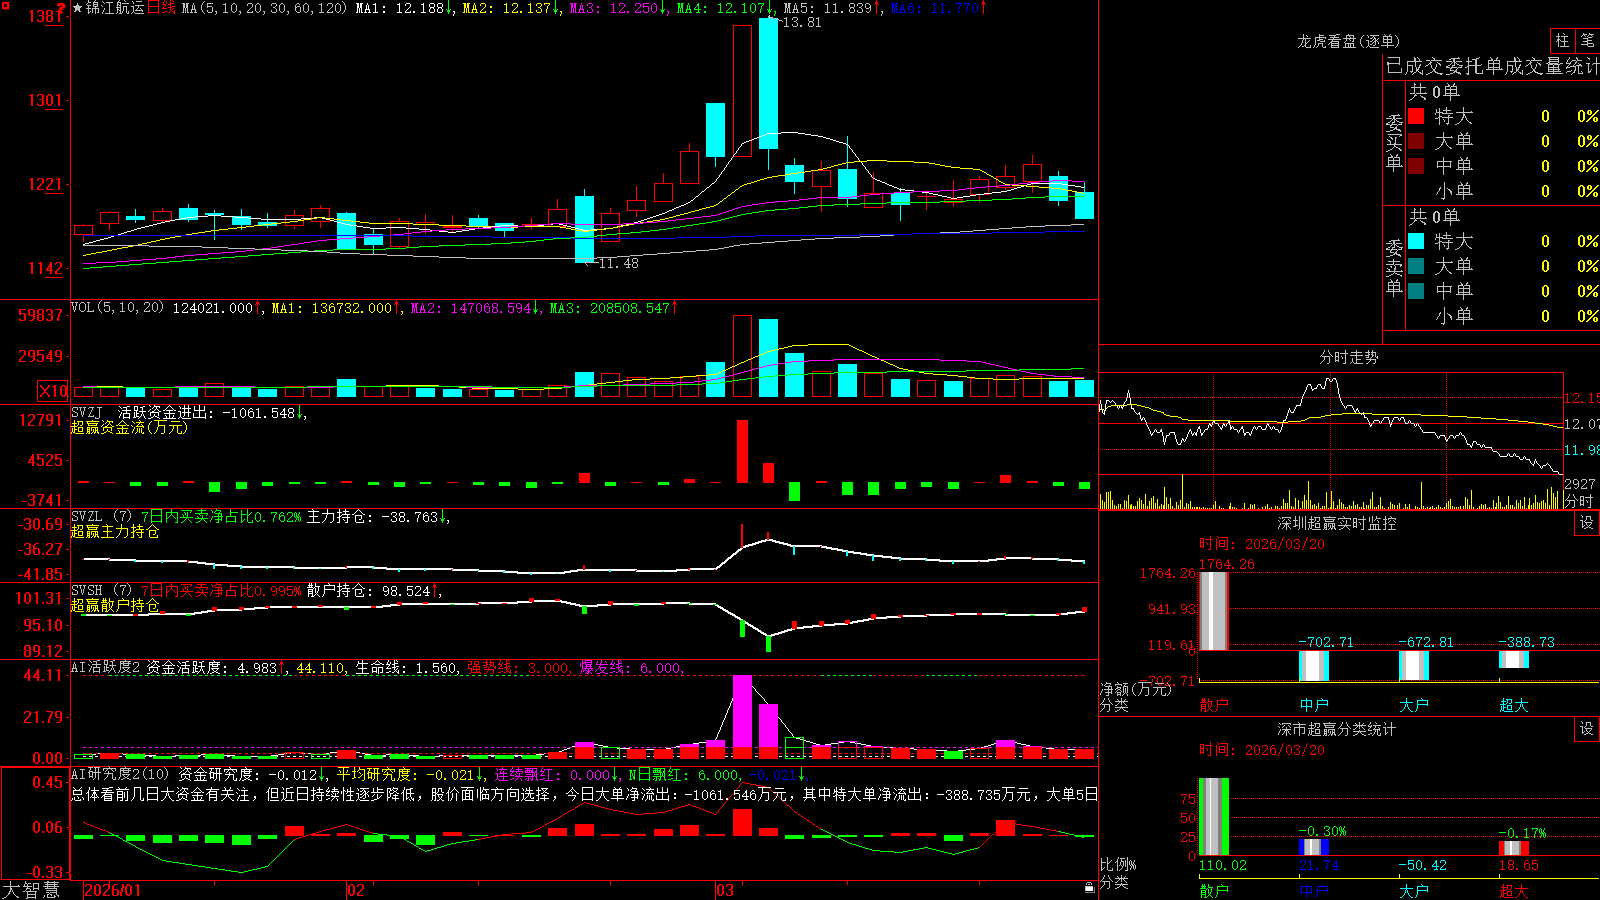1600x900 pixels.
Task: Click the small red square icon in the top-left corner
Action: click(x=5, y=7)
